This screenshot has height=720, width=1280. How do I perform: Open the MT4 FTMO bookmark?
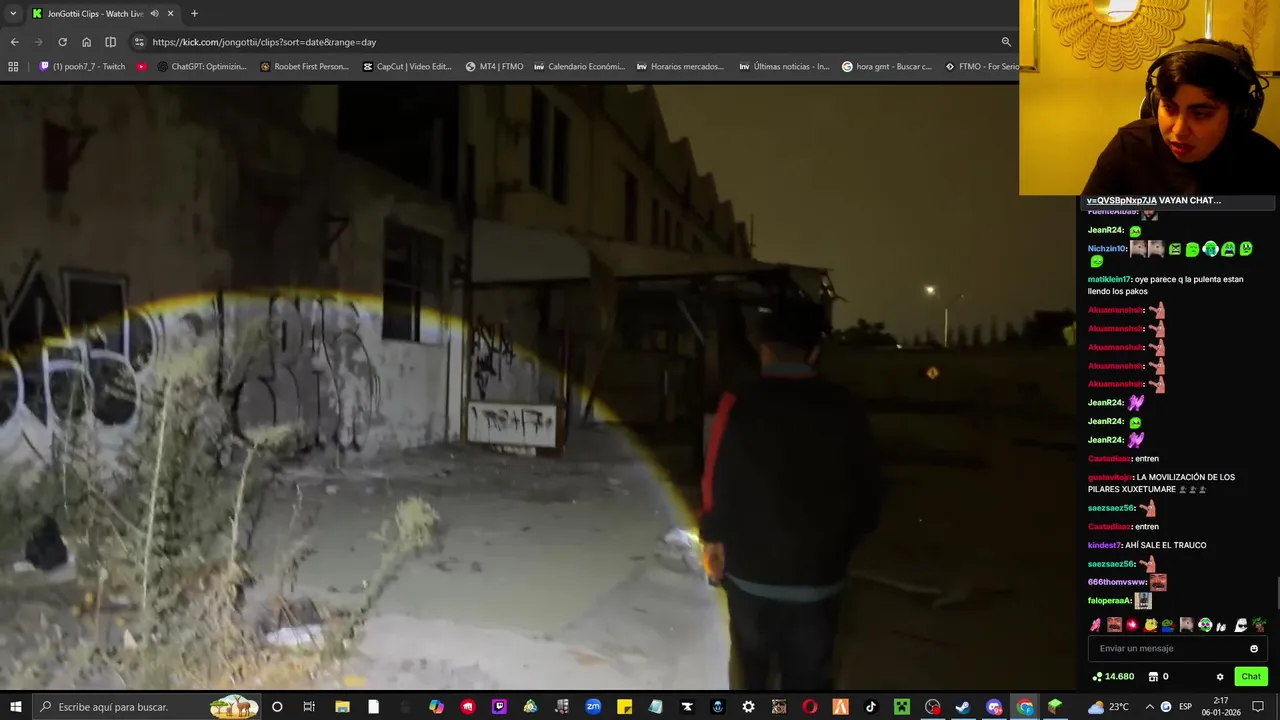tap(494, 67)
